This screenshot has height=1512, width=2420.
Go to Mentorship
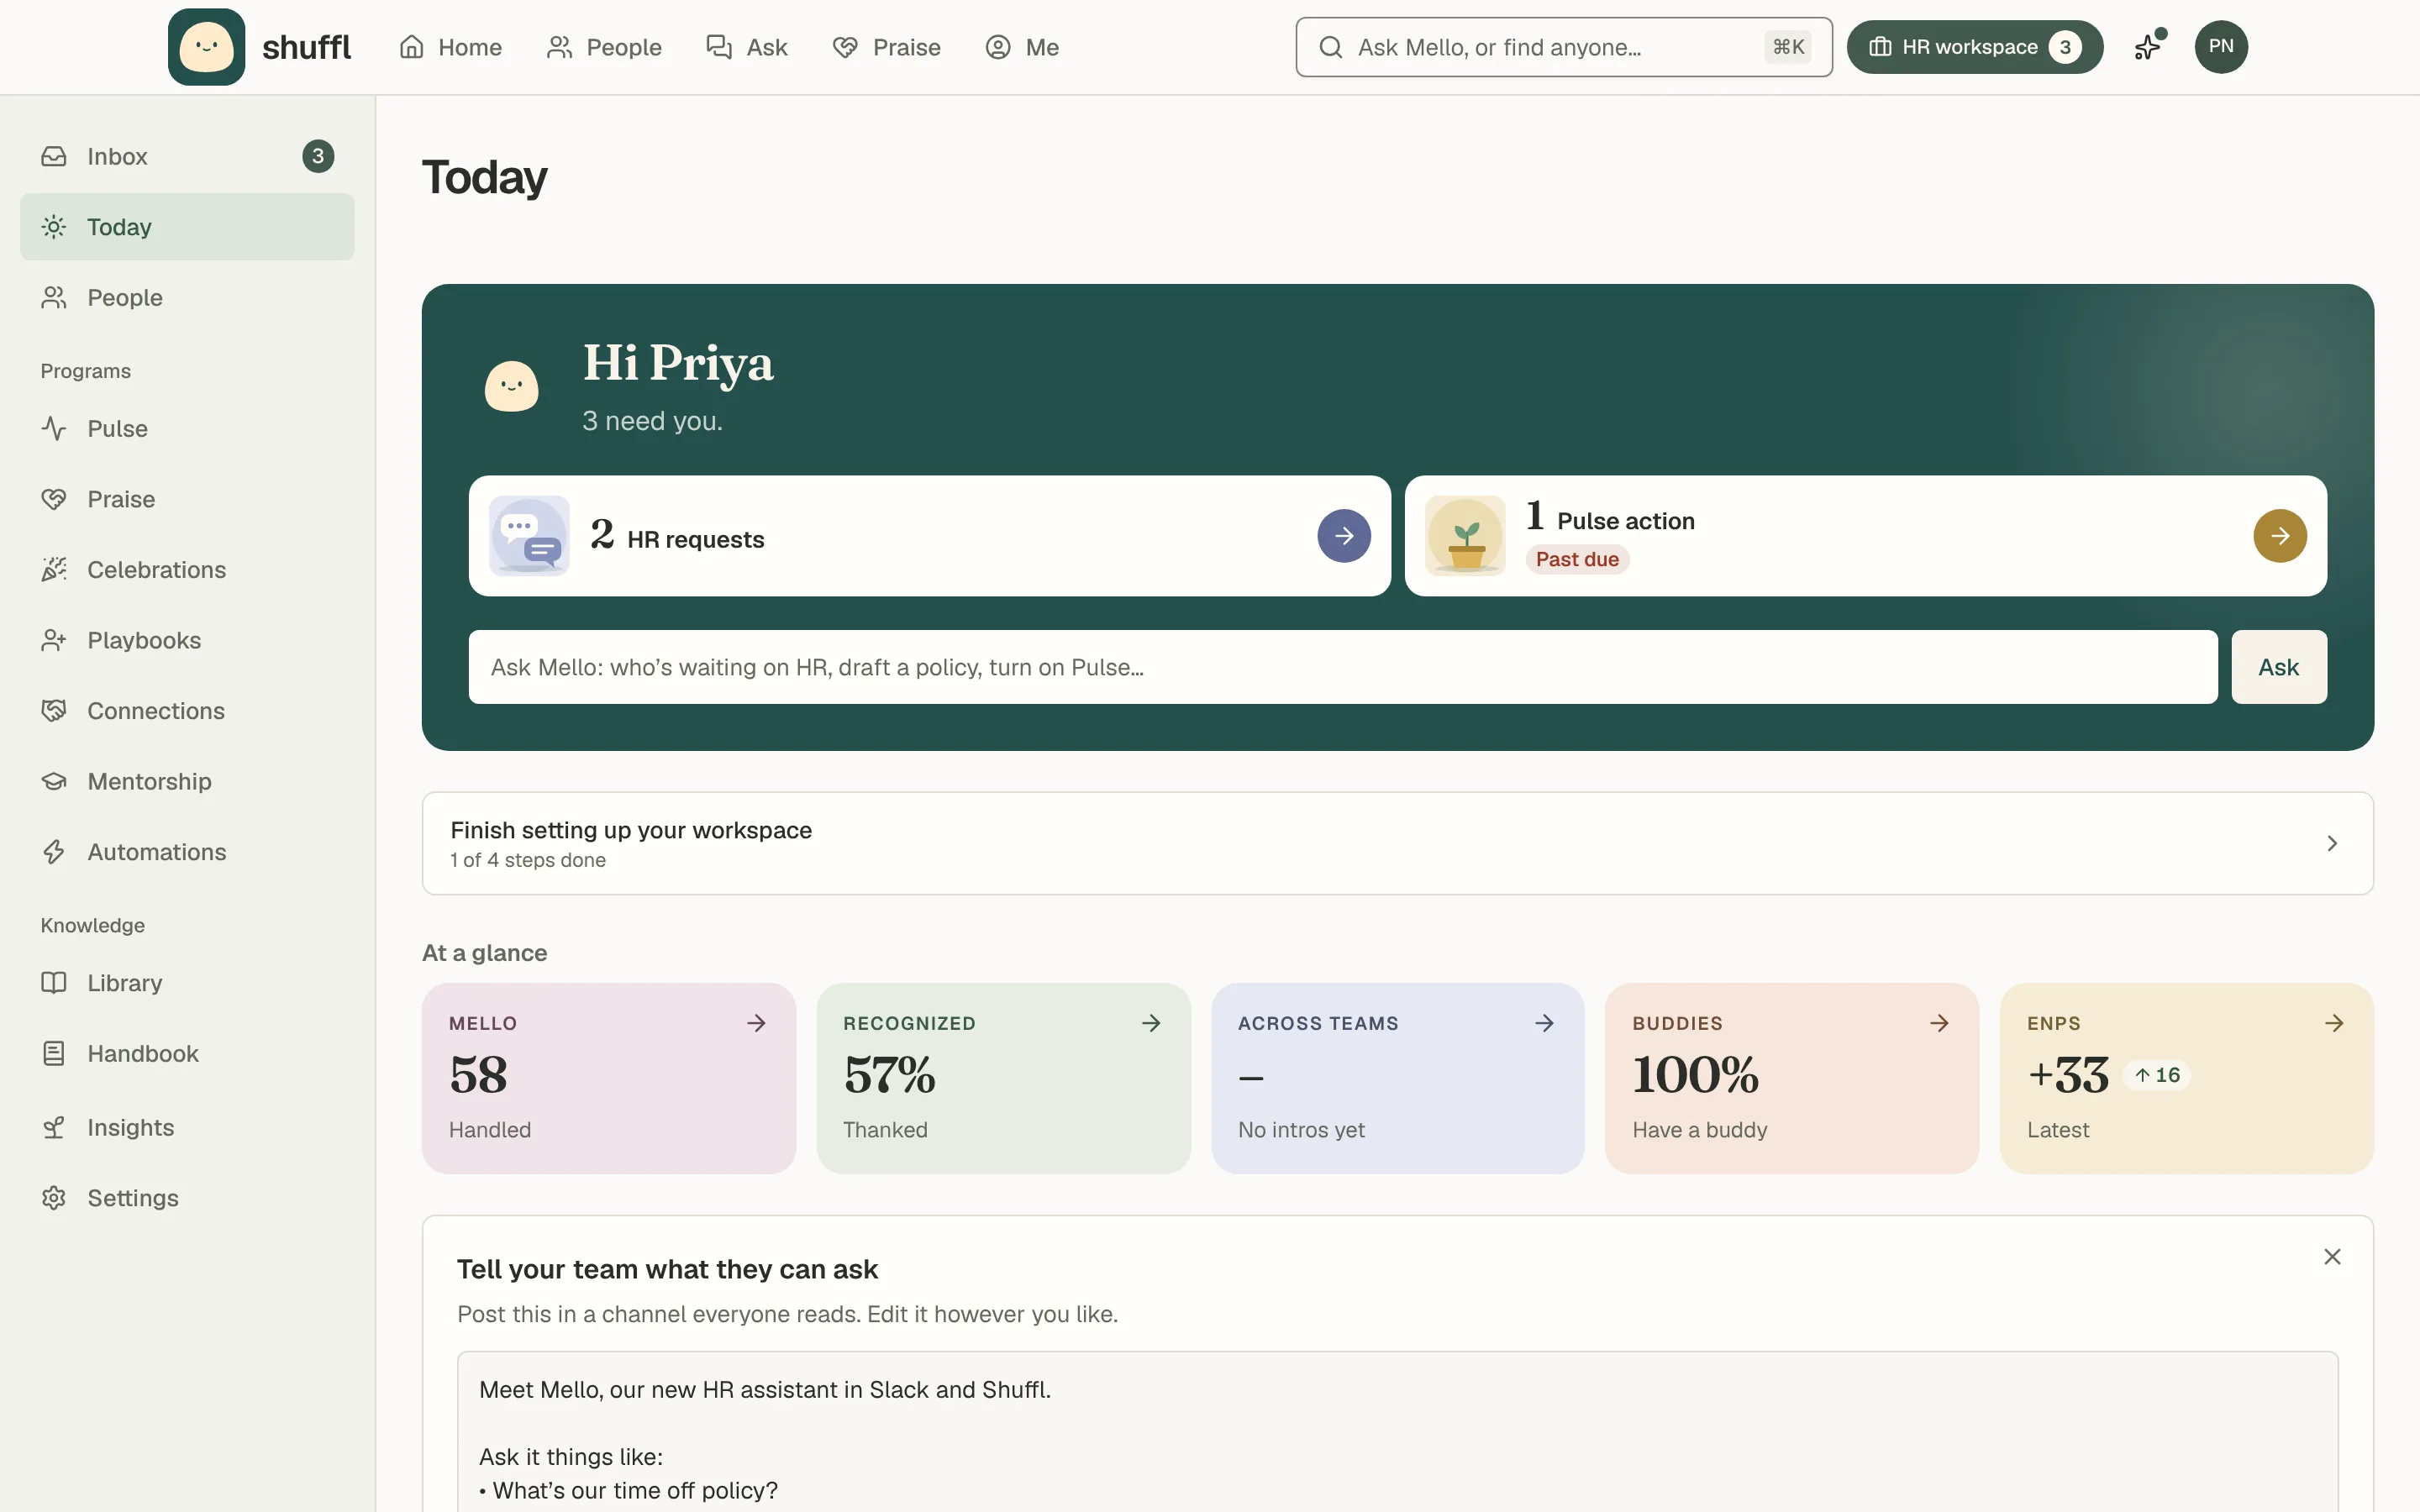tap(187, 782)
